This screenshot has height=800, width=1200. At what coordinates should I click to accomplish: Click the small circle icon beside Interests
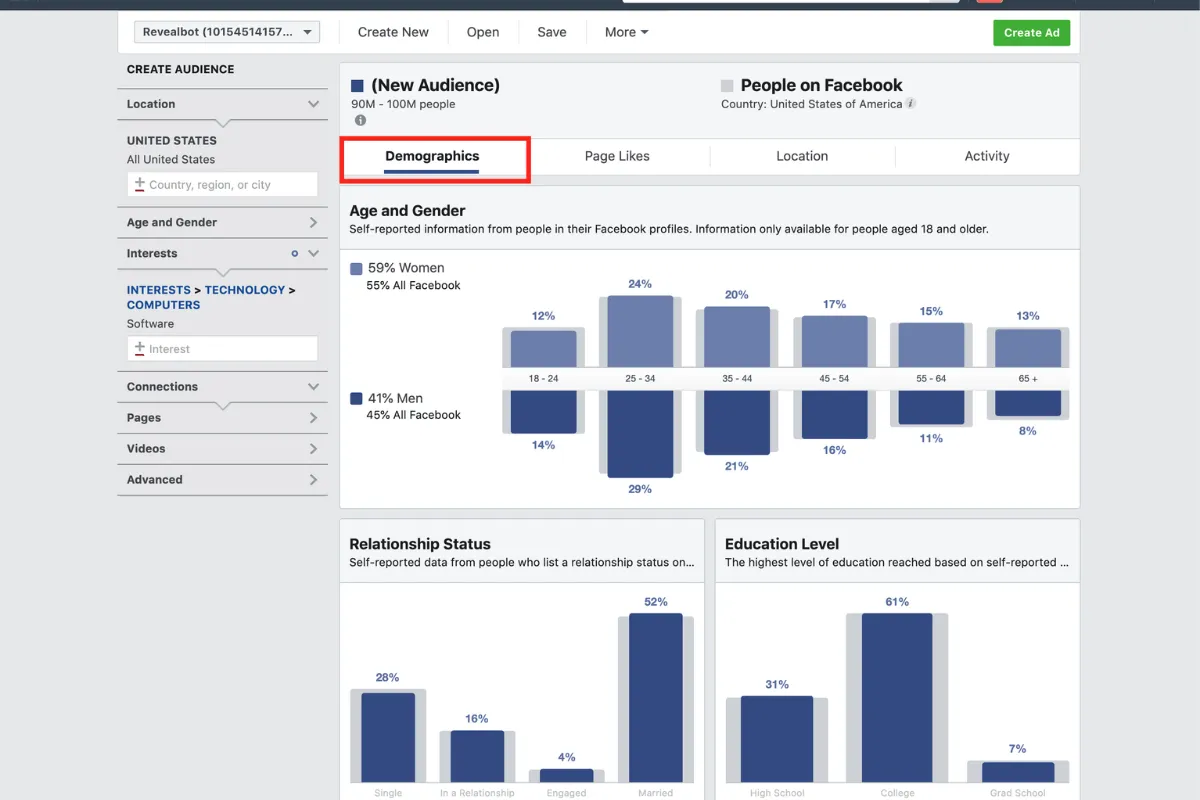point(294,254)
